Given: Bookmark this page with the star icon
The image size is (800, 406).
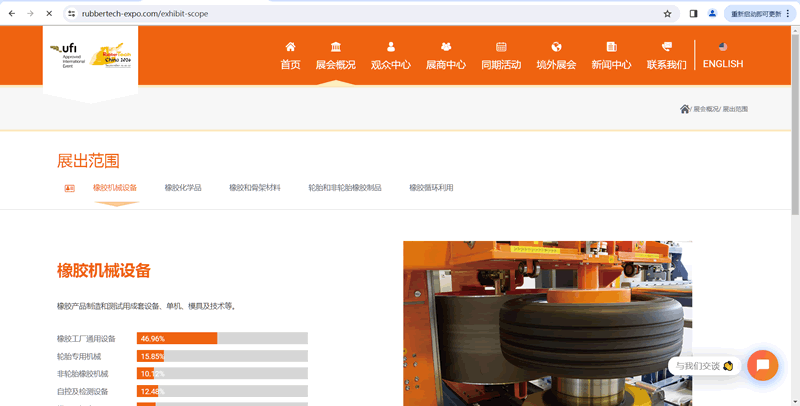Looking at the screenshot, I should [x=667, y=14].
